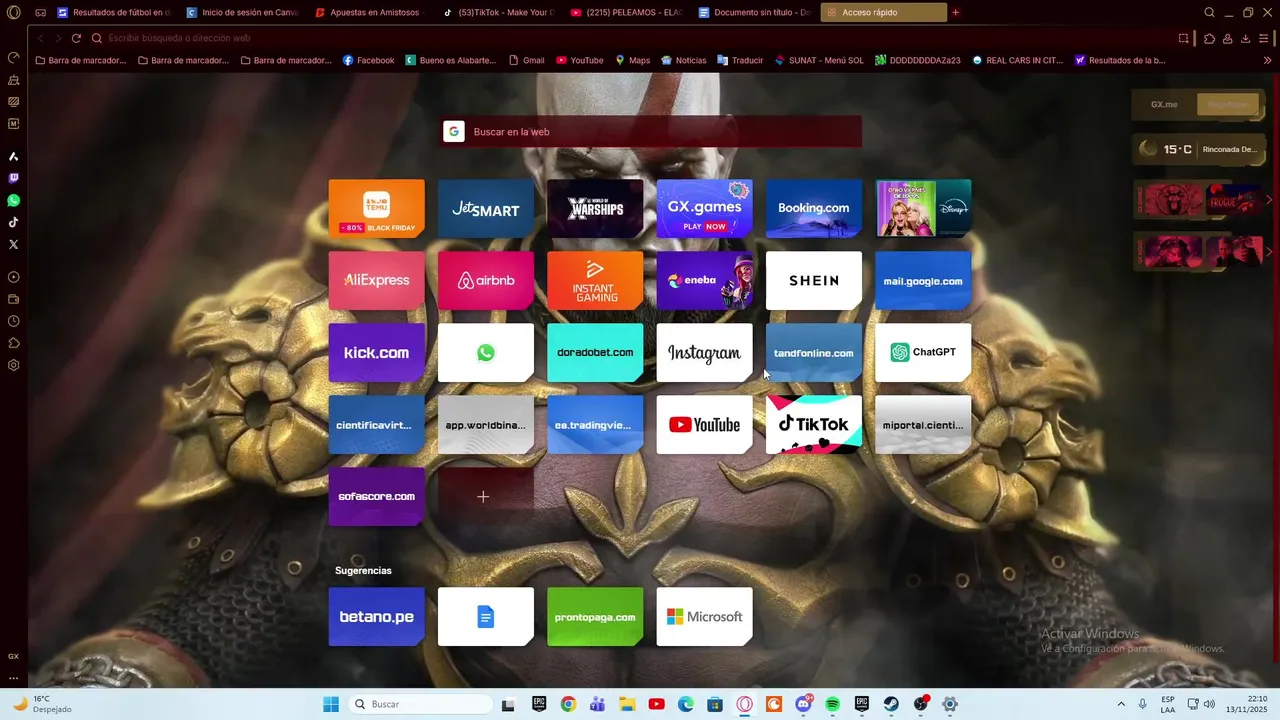Open Steam from the Windows taskbar
Viewport: 1280px width, 720px height.
click(x=891, y=704)
